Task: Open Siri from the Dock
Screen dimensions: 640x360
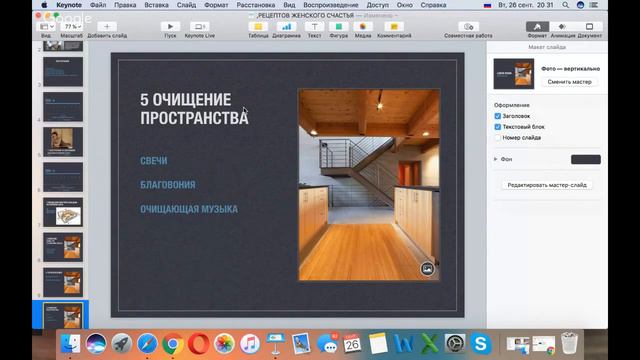Action: [96, 344]
